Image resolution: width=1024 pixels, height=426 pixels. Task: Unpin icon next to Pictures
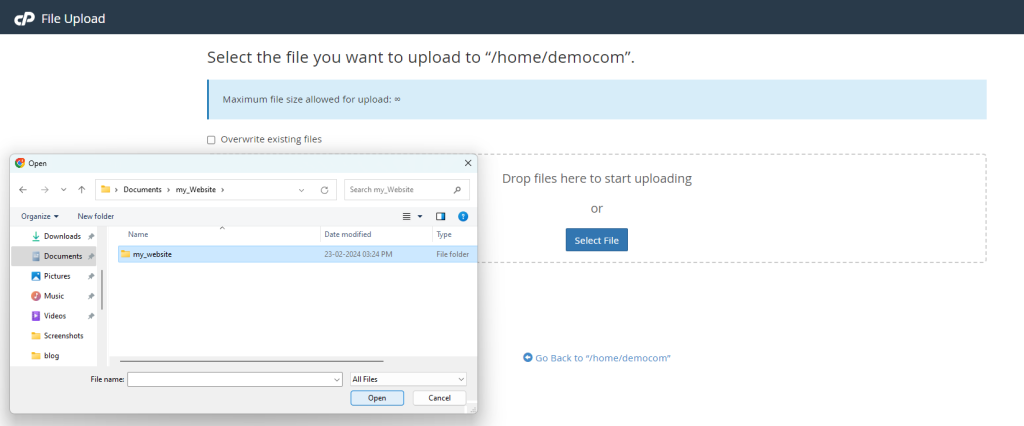pyautogui.click(x=91, y=276)
